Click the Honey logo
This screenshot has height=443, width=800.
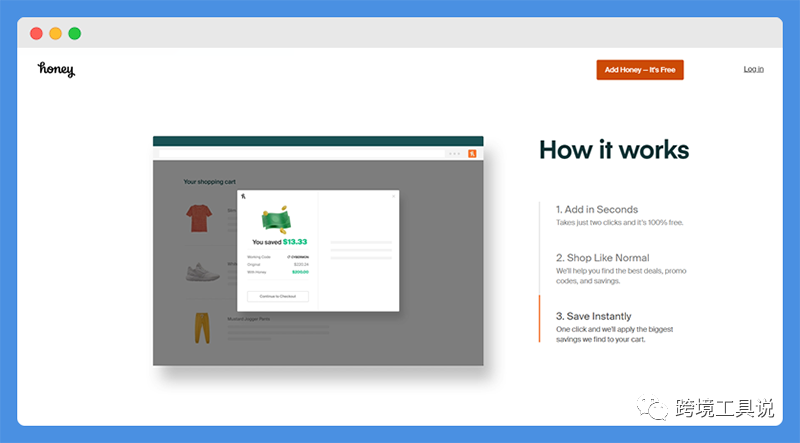click(x=56, y=69)
